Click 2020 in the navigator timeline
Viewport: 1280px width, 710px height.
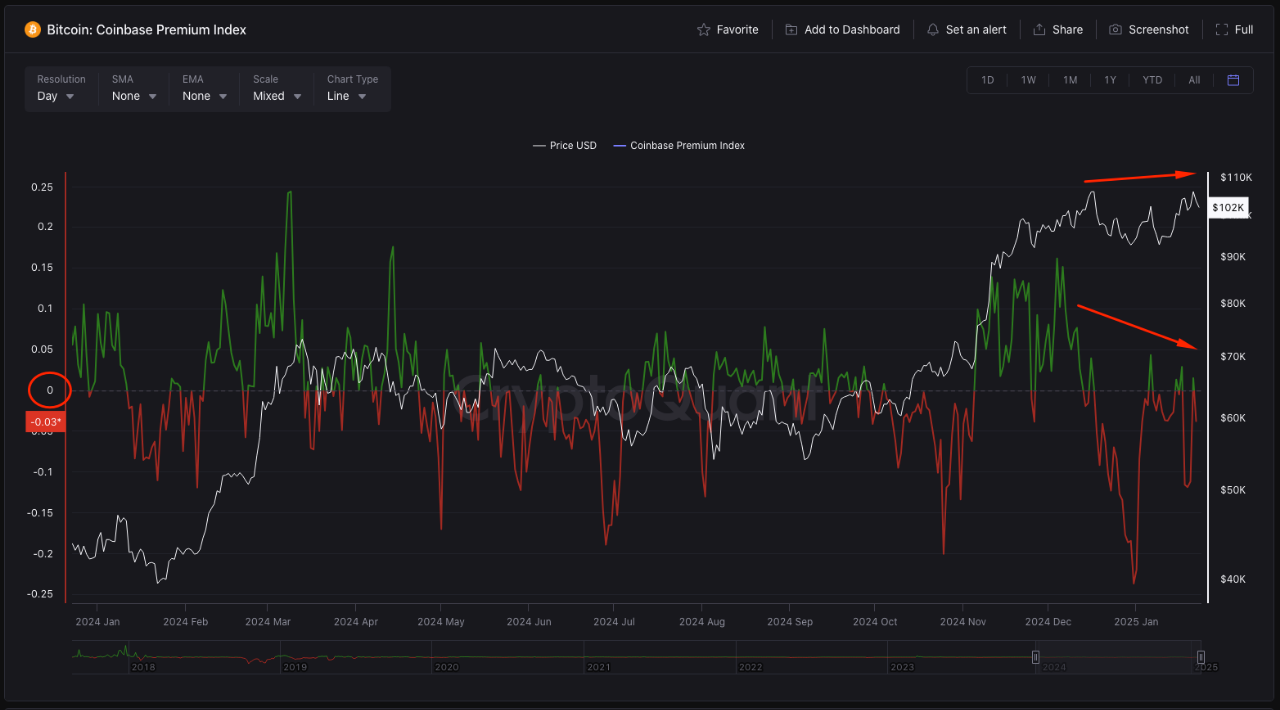[446, 667]
